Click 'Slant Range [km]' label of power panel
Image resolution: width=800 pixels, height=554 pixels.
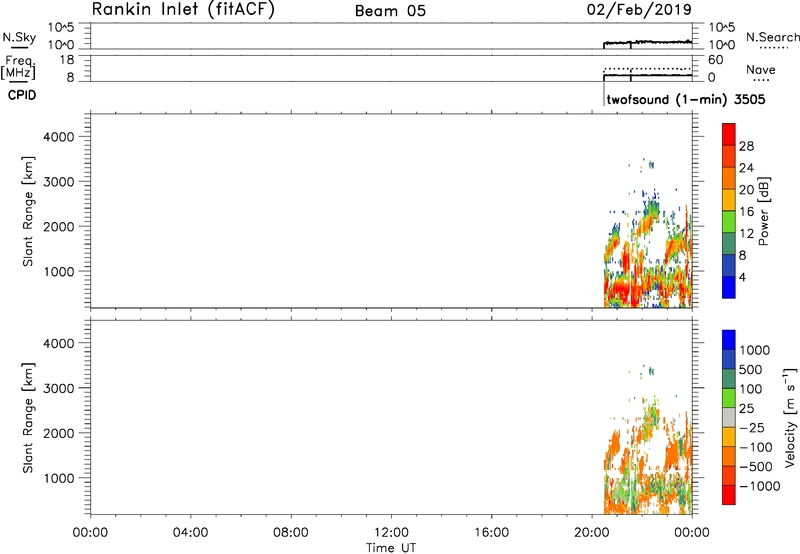[x=29, y=211]
